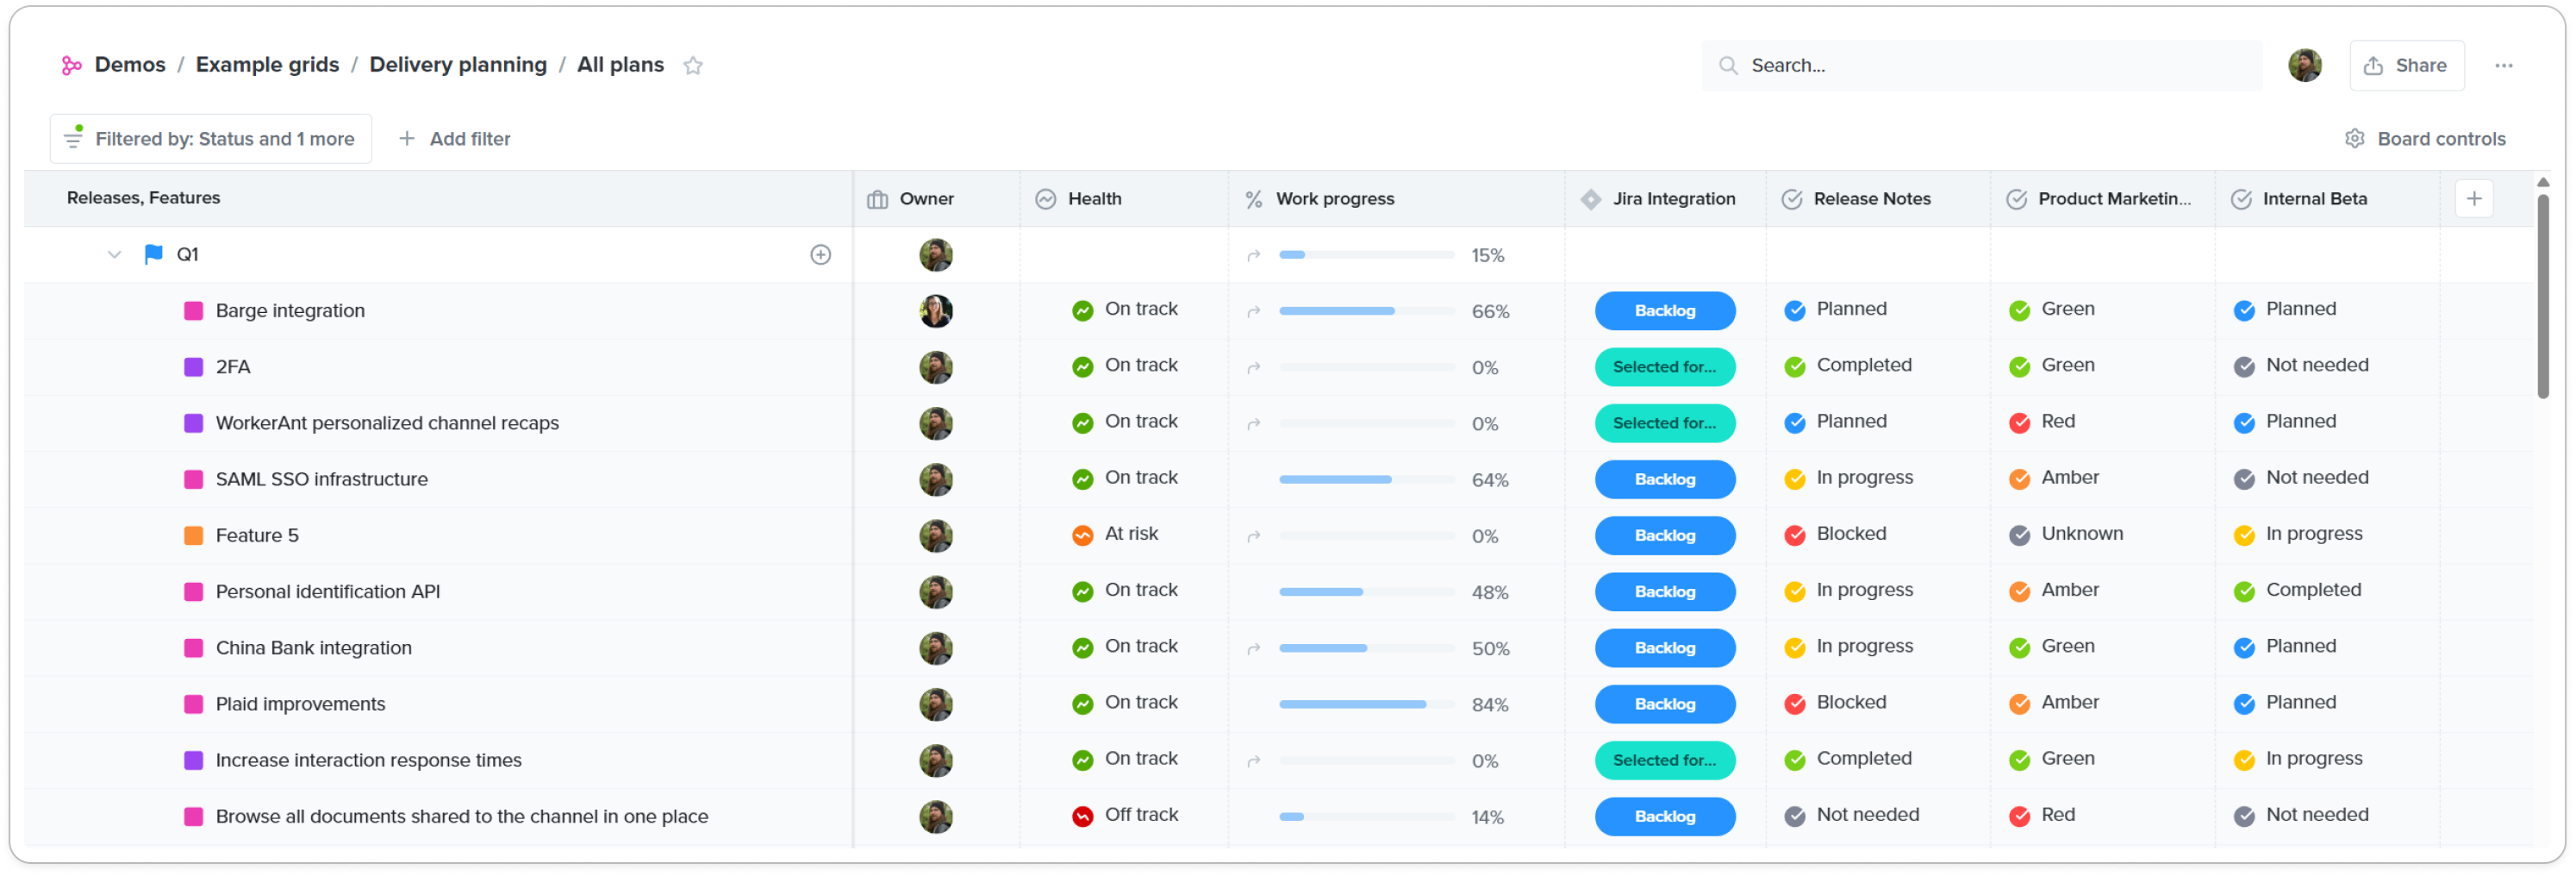
Task: Click the vertical scrollbar thumb
Action: [x=2542, y=296]
